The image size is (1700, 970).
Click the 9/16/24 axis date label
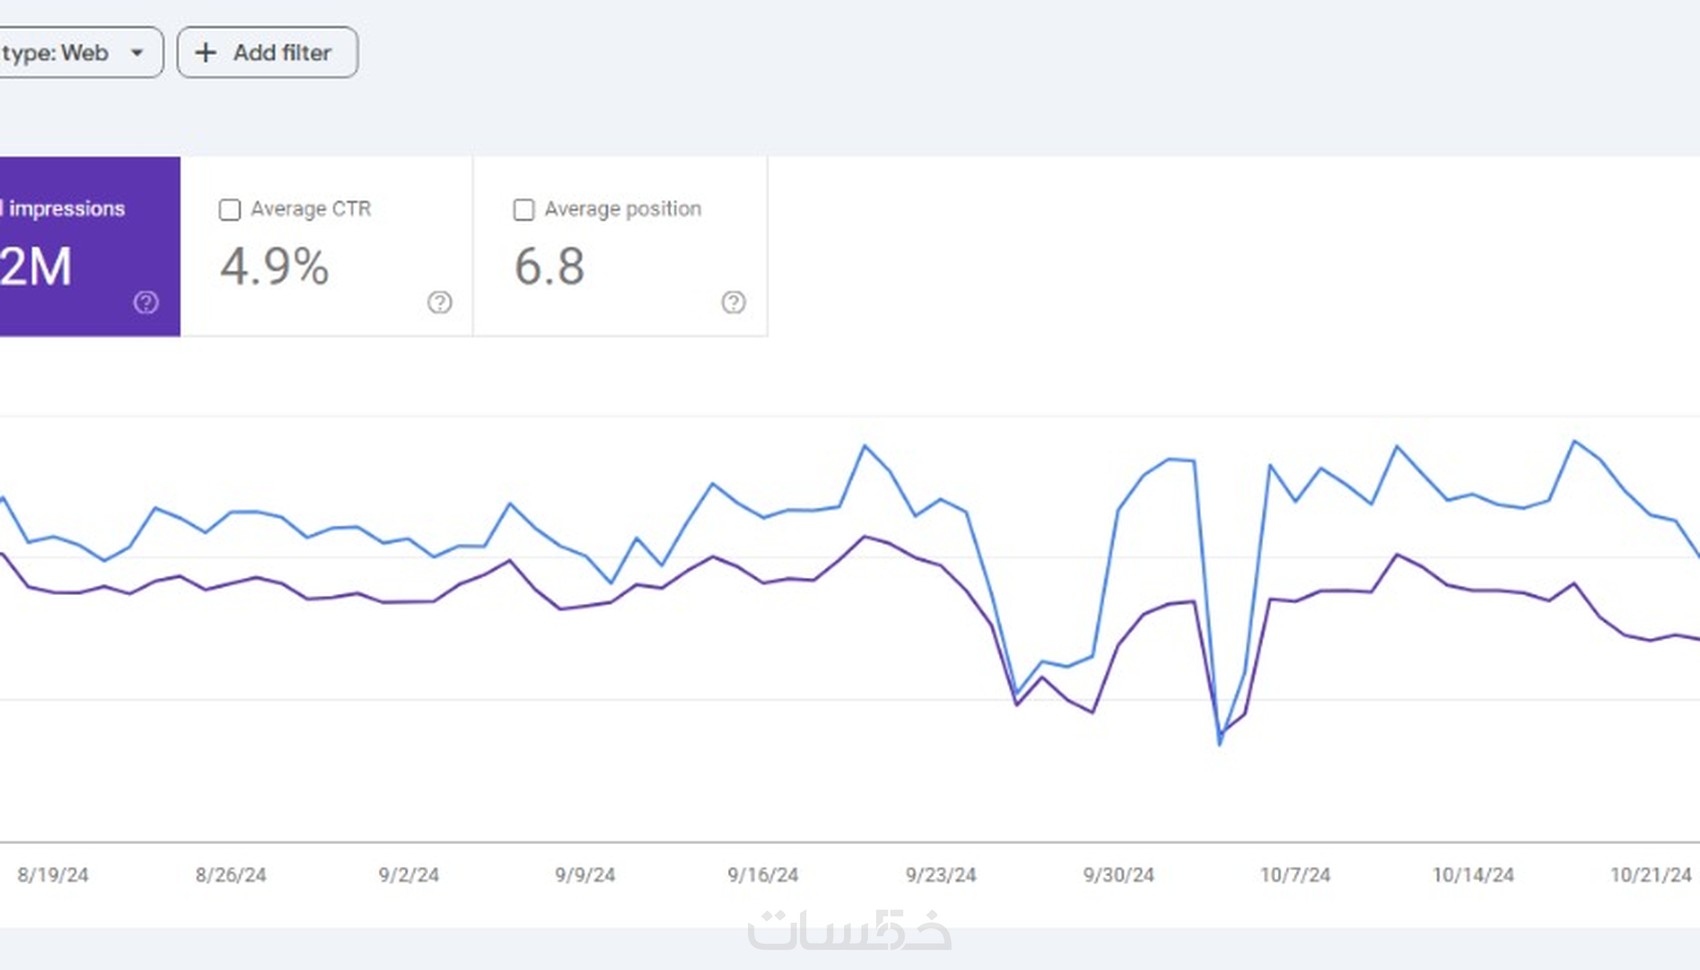763,875
